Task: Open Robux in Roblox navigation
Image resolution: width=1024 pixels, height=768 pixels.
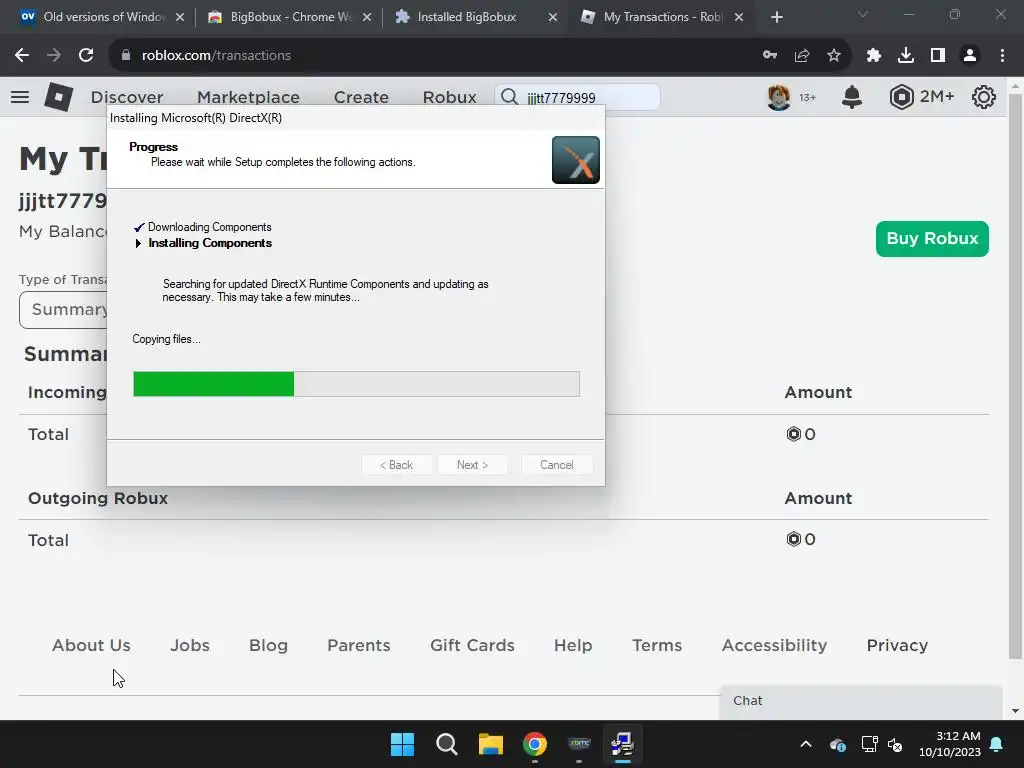Action: [449, 97]
